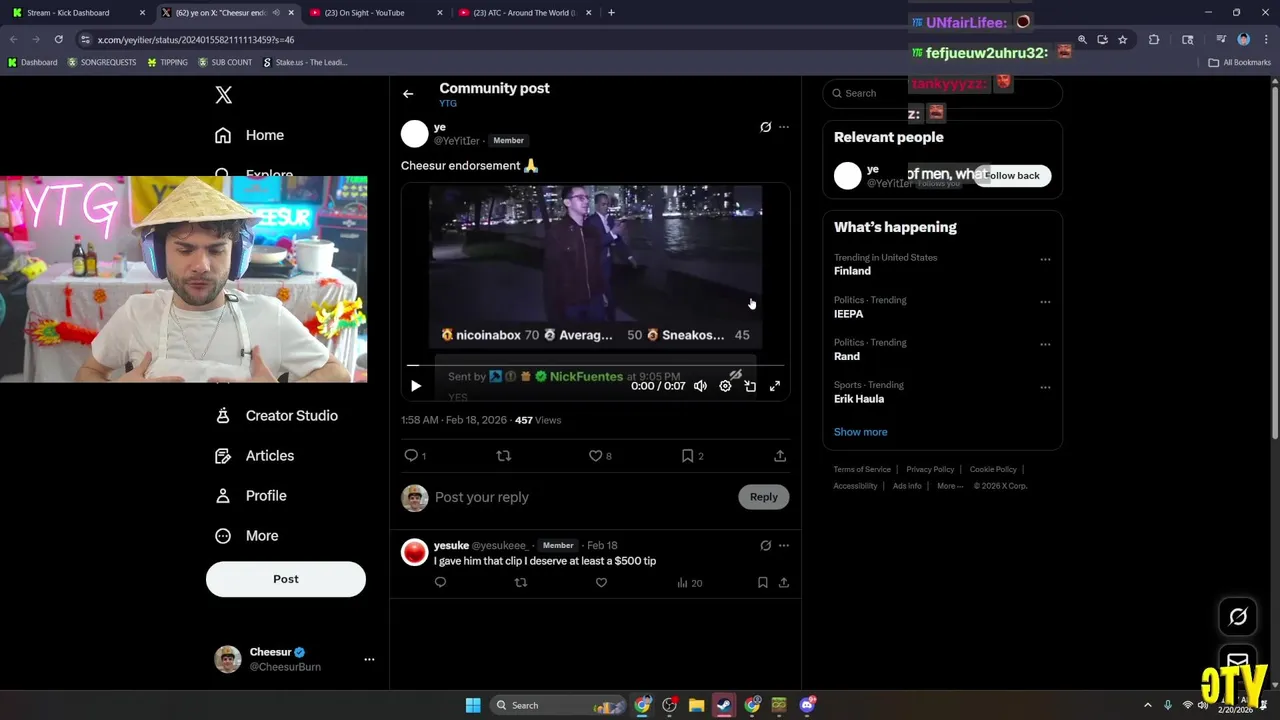Bookmark yesukee's comment
The width and height of the screenshot is (1280, 720).
point(762,582)
